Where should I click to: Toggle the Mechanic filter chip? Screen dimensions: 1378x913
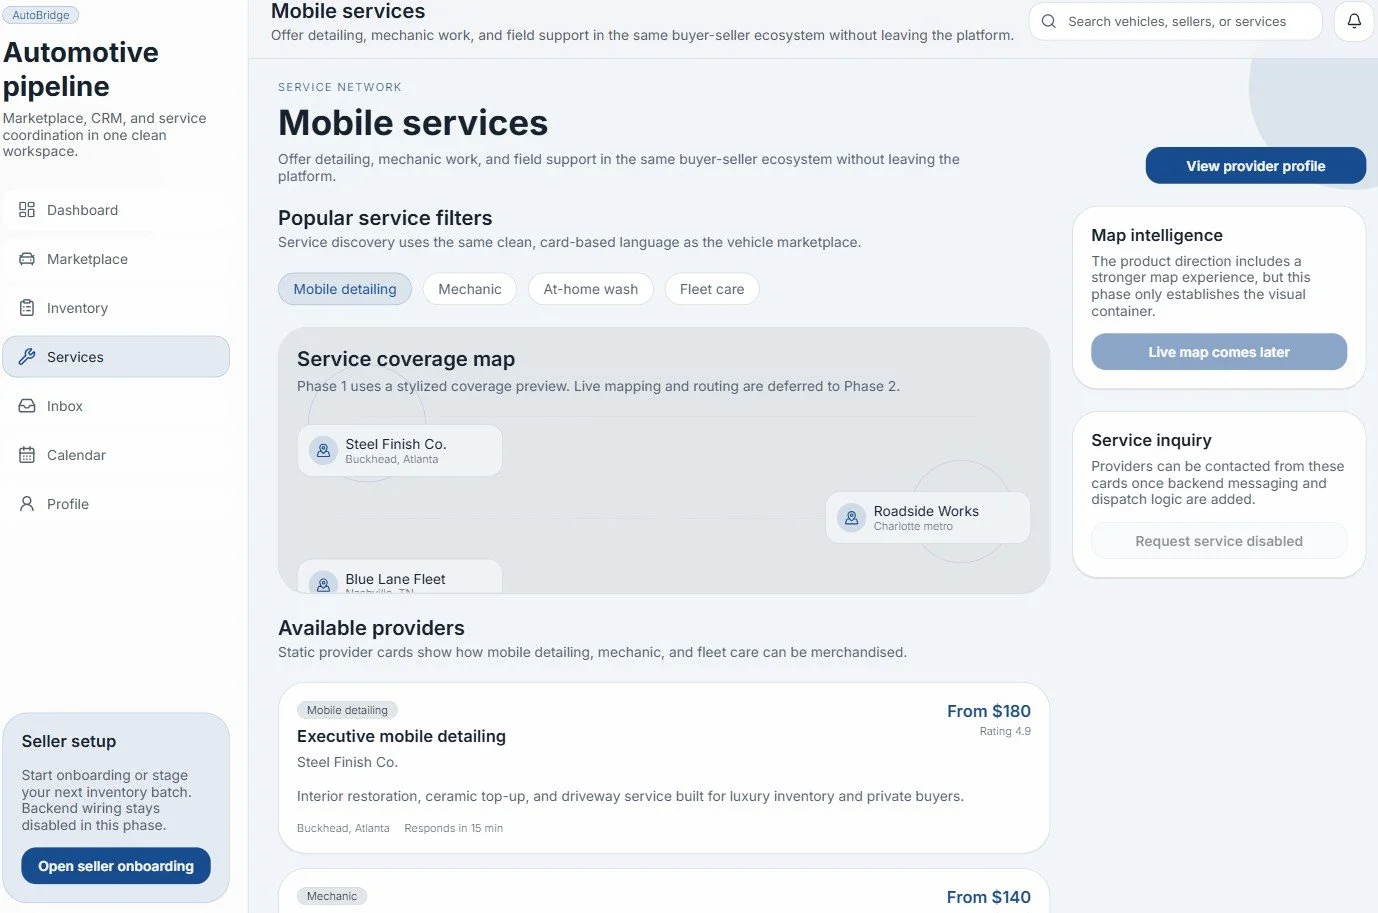tap(470, 289)
